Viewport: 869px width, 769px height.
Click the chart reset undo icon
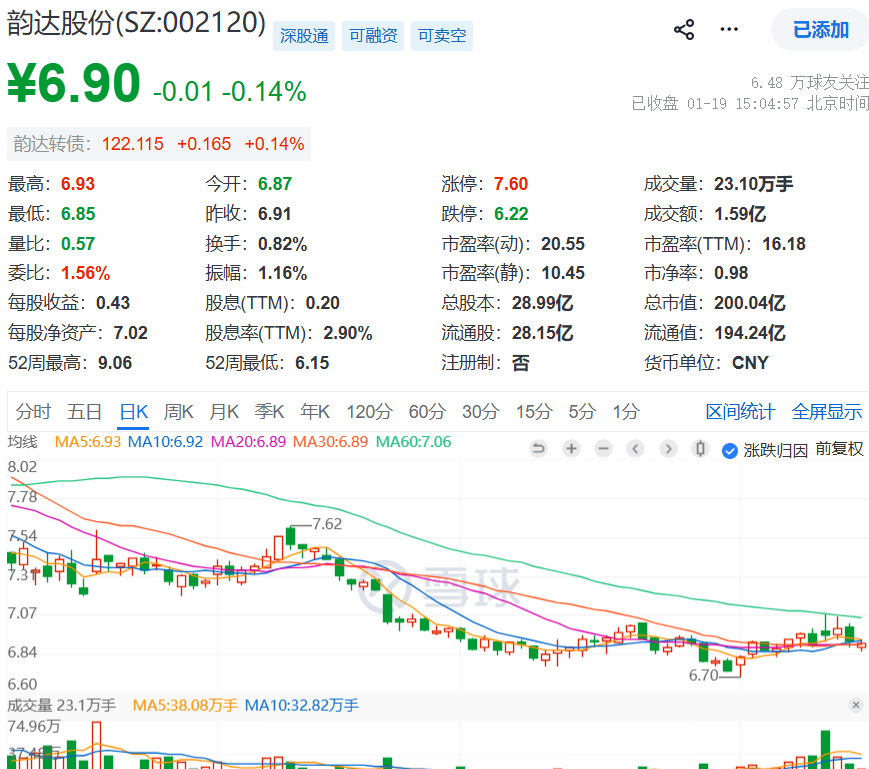click(538, 448)
